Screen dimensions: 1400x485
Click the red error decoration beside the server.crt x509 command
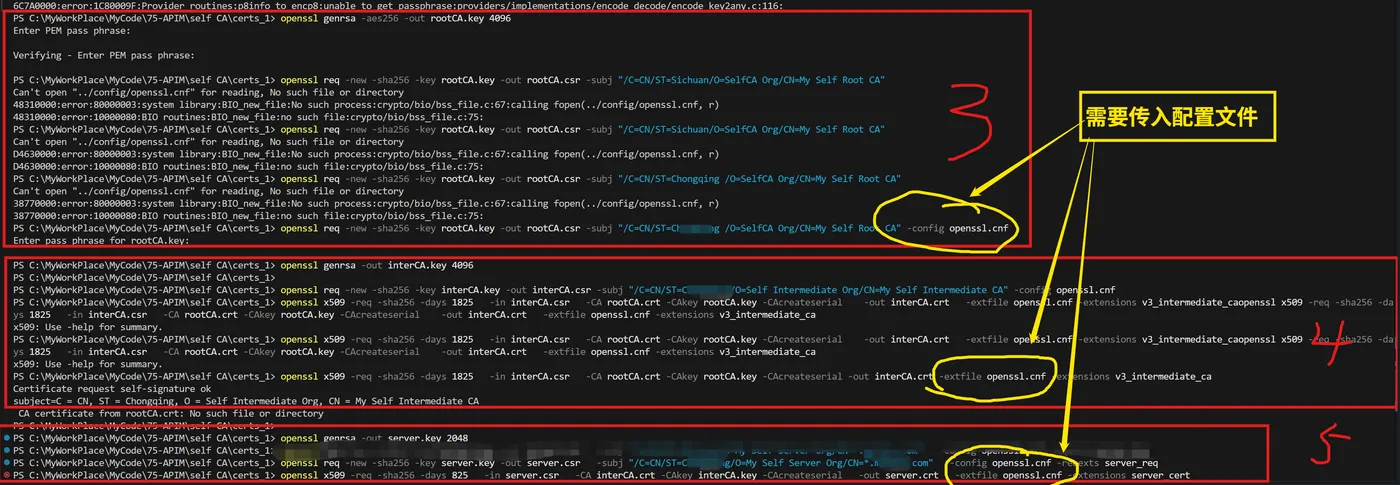tap(8, 476)
